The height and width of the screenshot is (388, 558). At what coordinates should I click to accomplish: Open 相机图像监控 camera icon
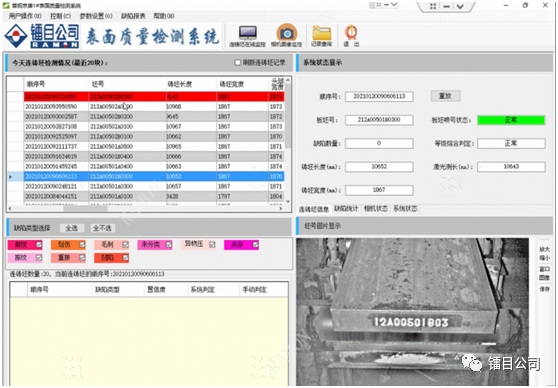coord(286,35)
